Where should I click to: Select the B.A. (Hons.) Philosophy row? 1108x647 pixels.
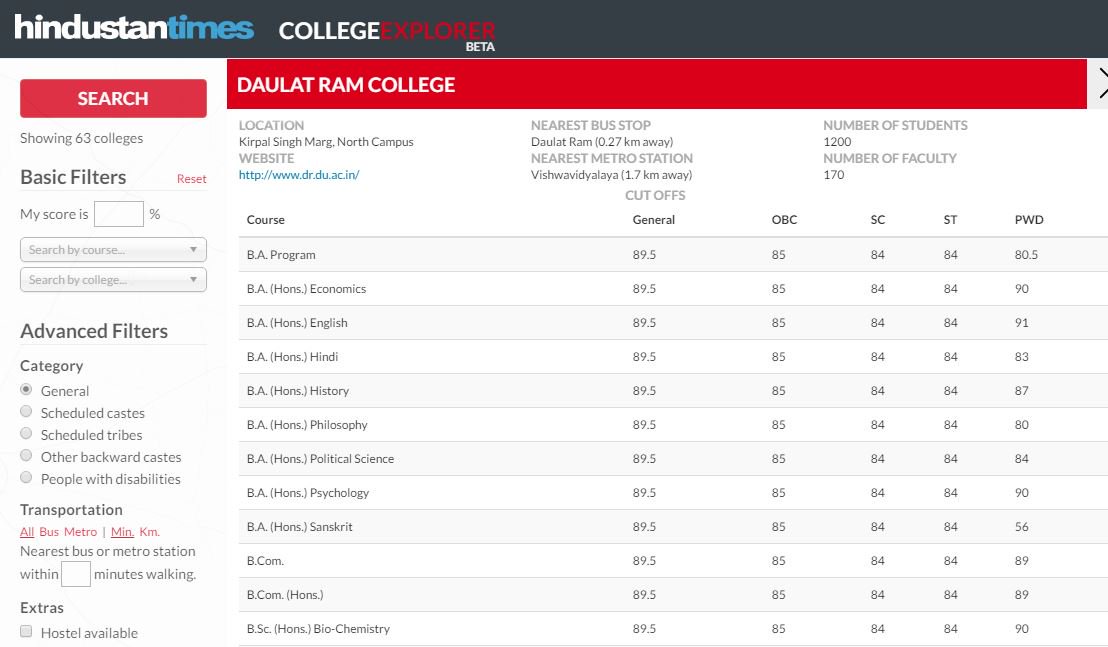point(673,425)
